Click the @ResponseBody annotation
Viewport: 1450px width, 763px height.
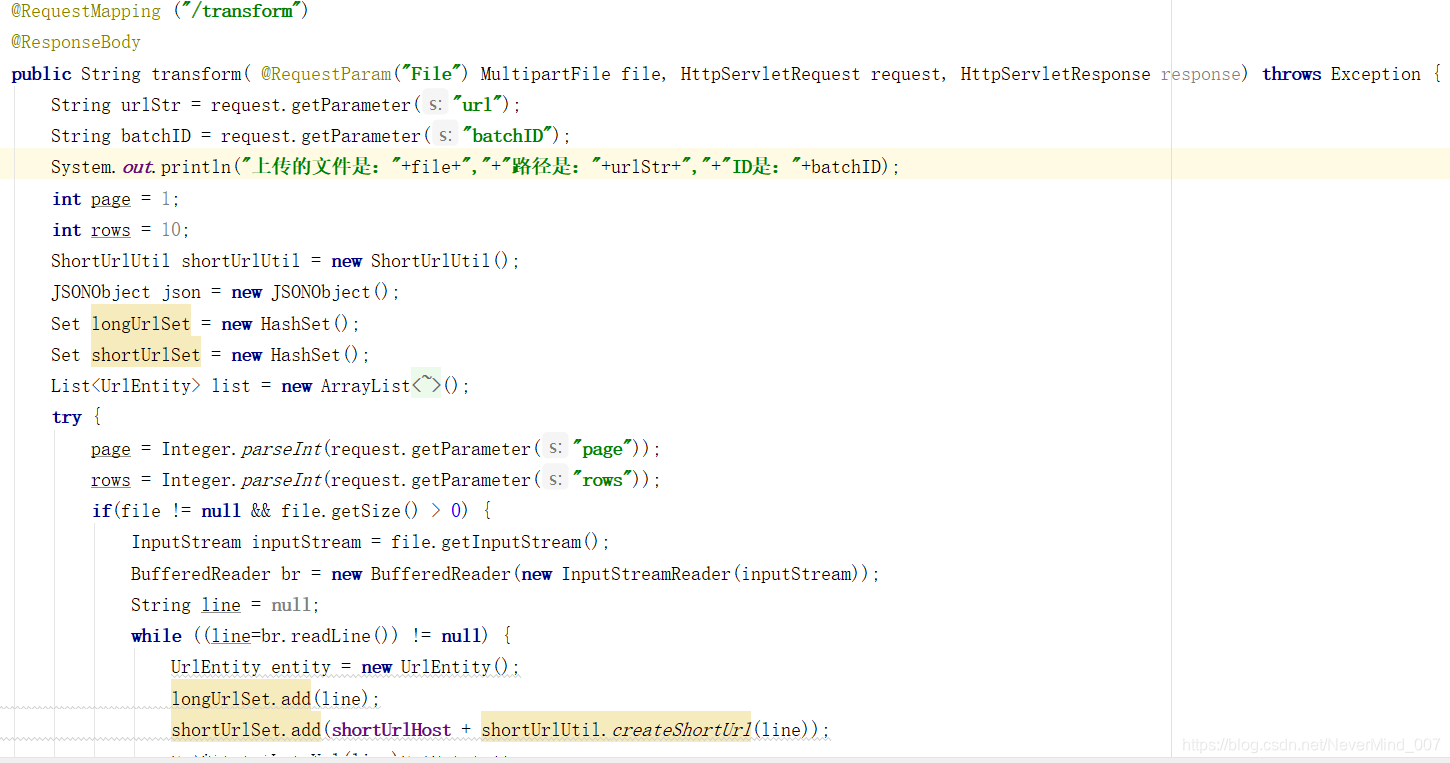pos(75,42)
